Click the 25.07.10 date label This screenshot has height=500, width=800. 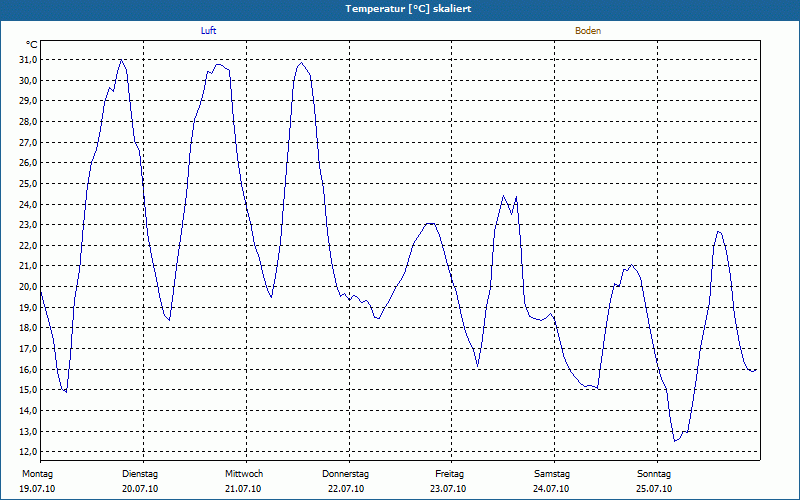(654, 489)
